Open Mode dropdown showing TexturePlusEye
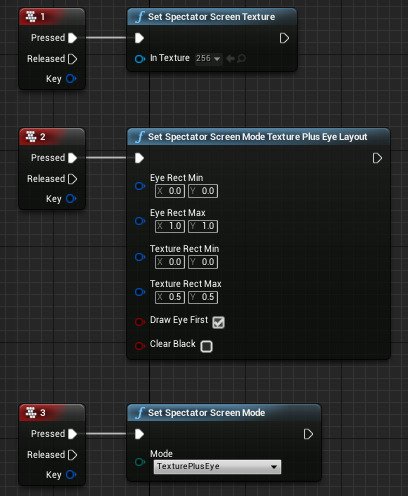 pos(217,466)
